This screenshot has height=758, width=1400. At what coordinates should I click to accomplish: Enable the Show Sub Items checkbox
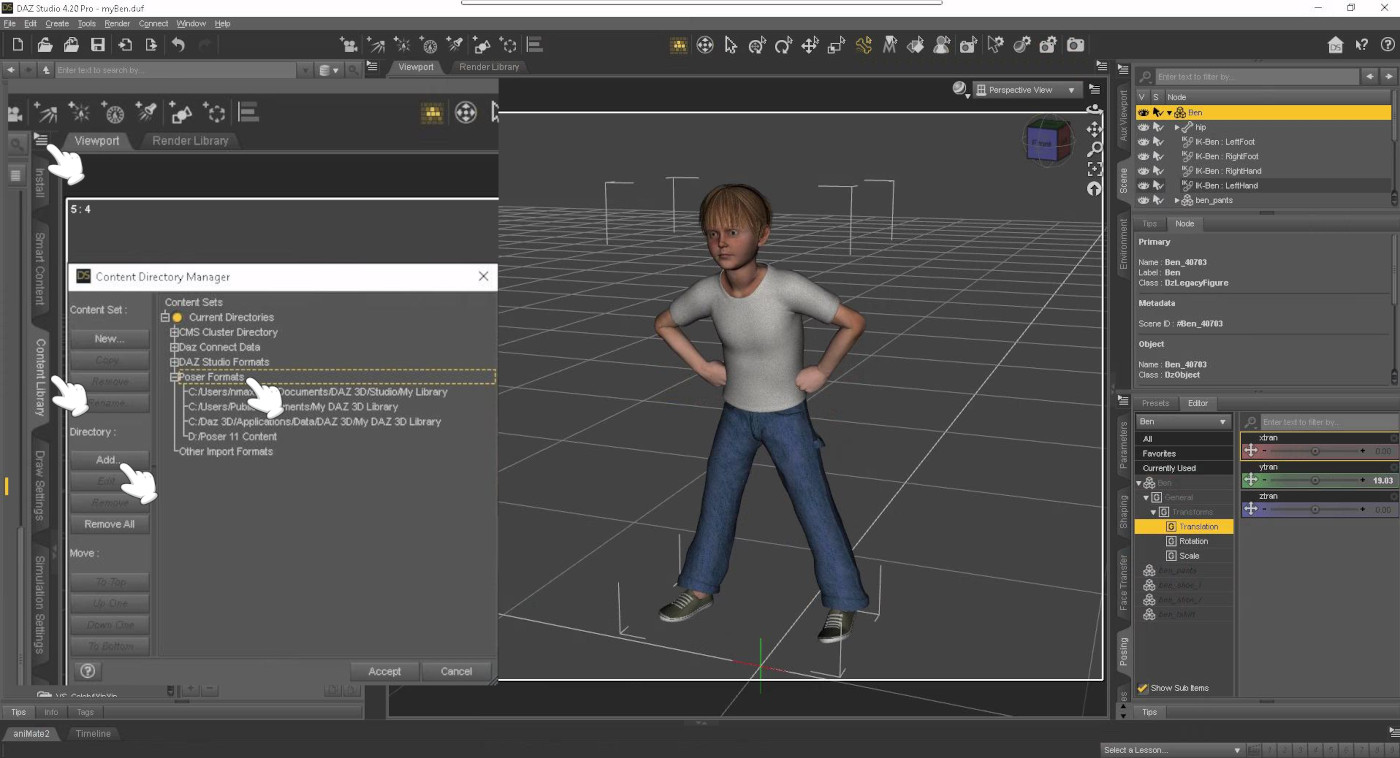[x=1143, y=688]
